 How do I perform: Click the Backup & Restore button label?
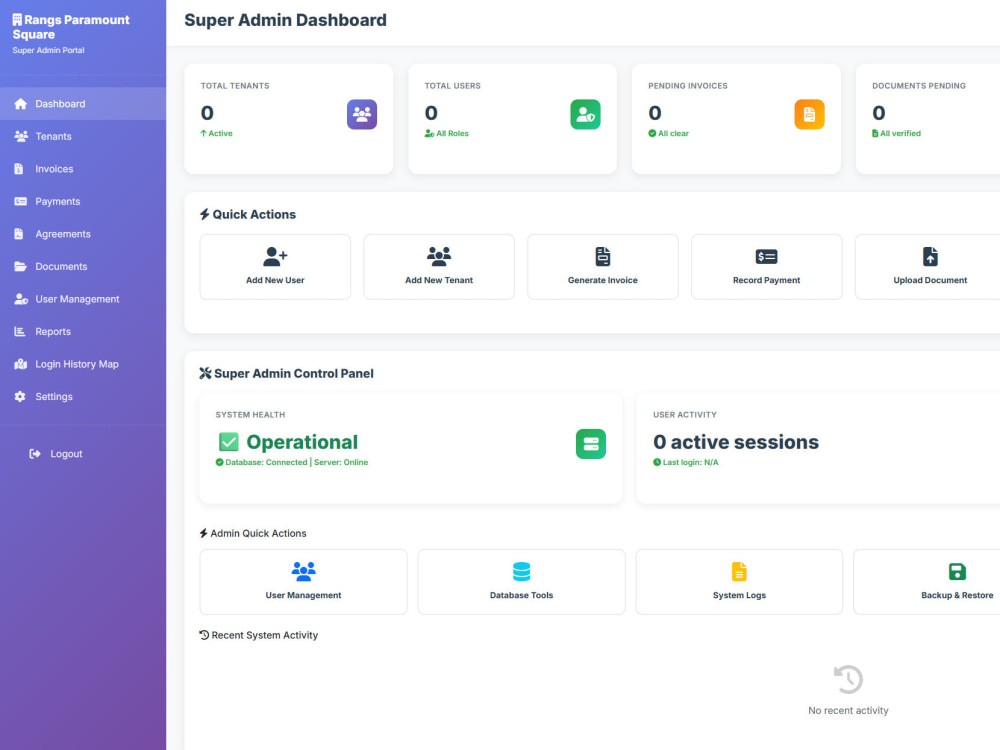pos(957,595)
